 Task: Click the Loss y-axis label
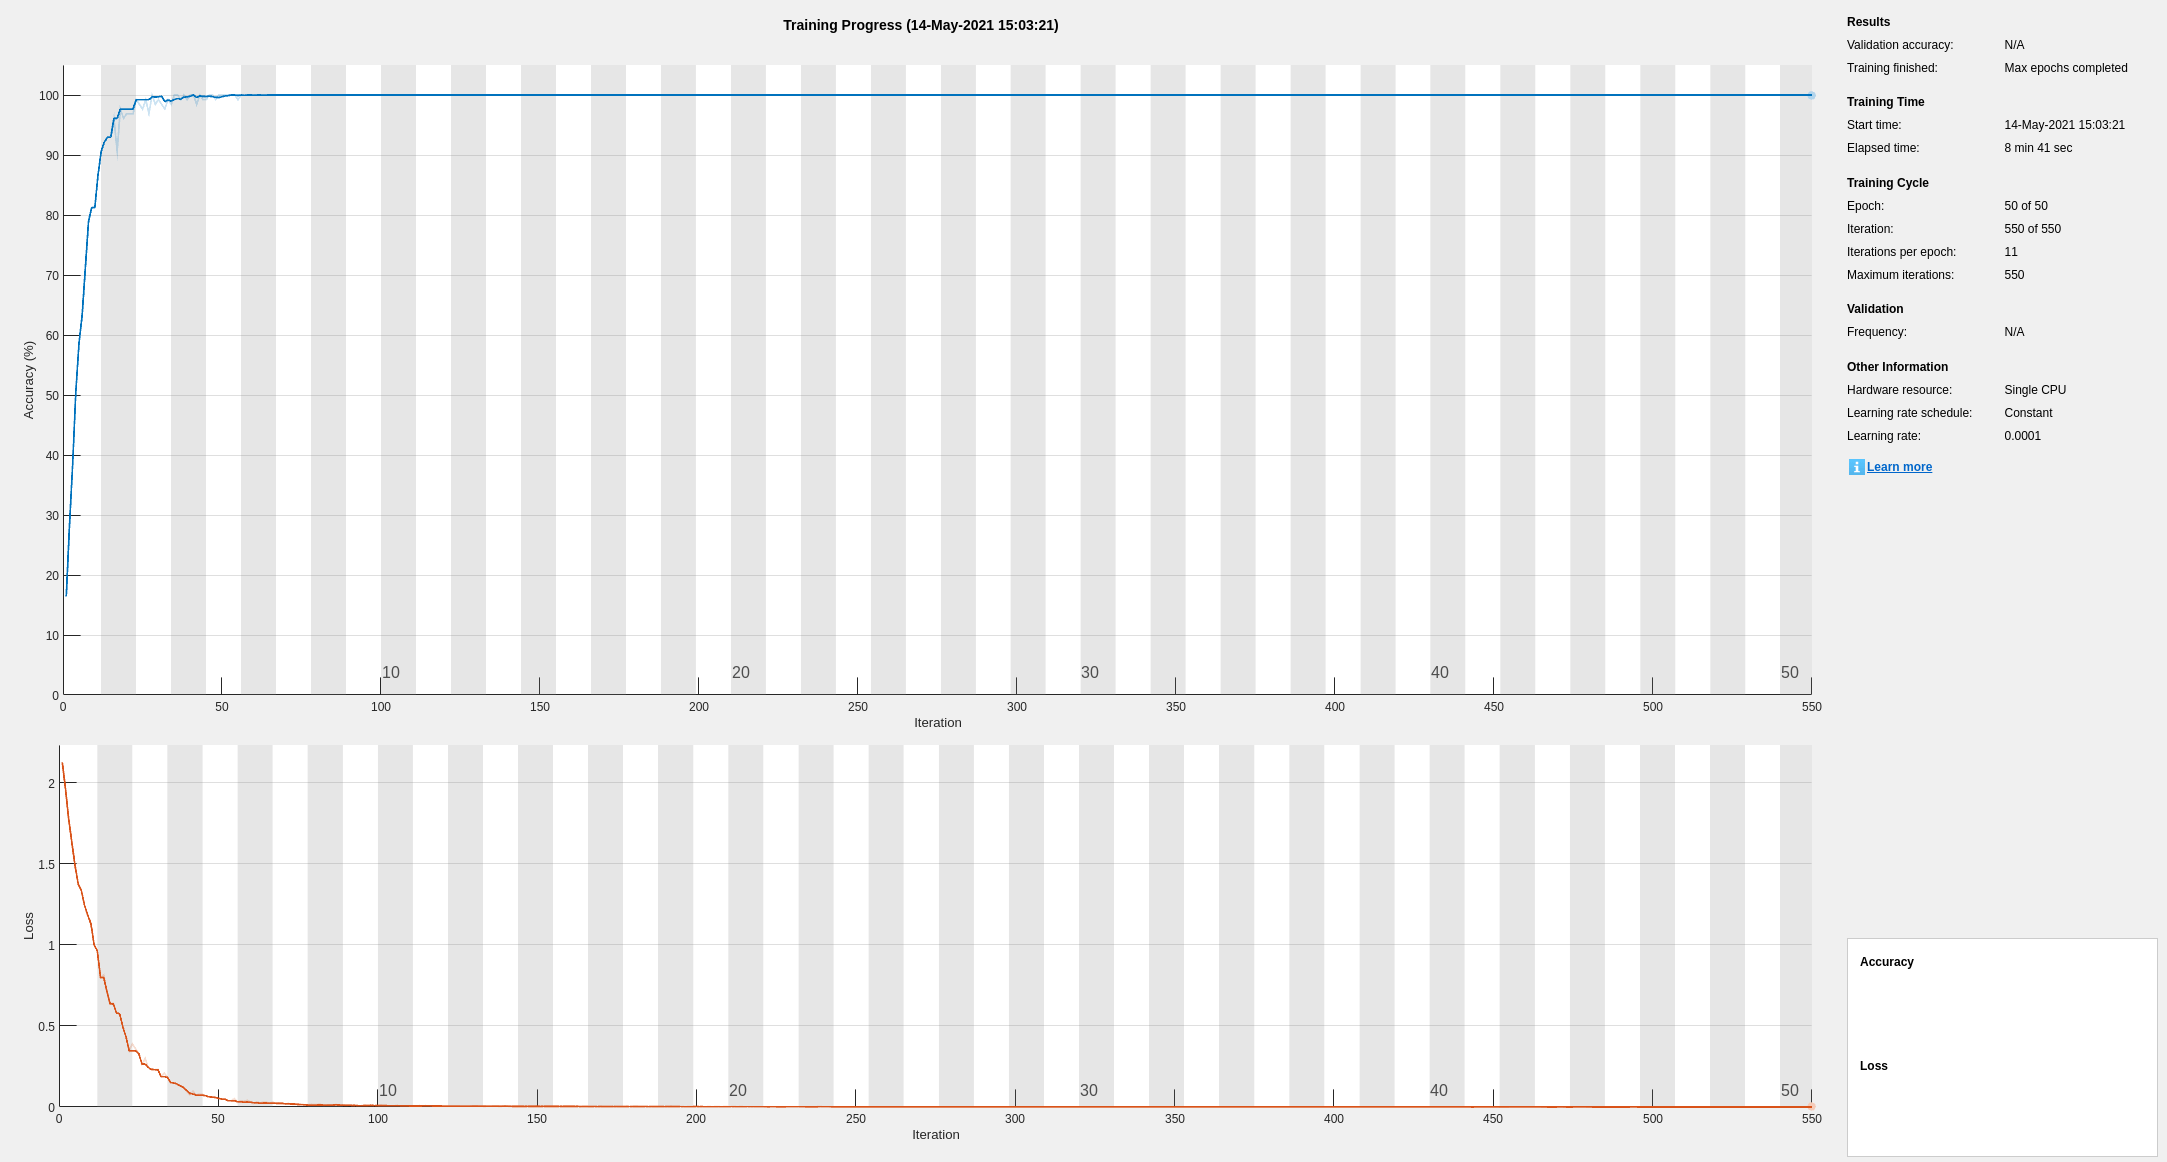point(29,925)
